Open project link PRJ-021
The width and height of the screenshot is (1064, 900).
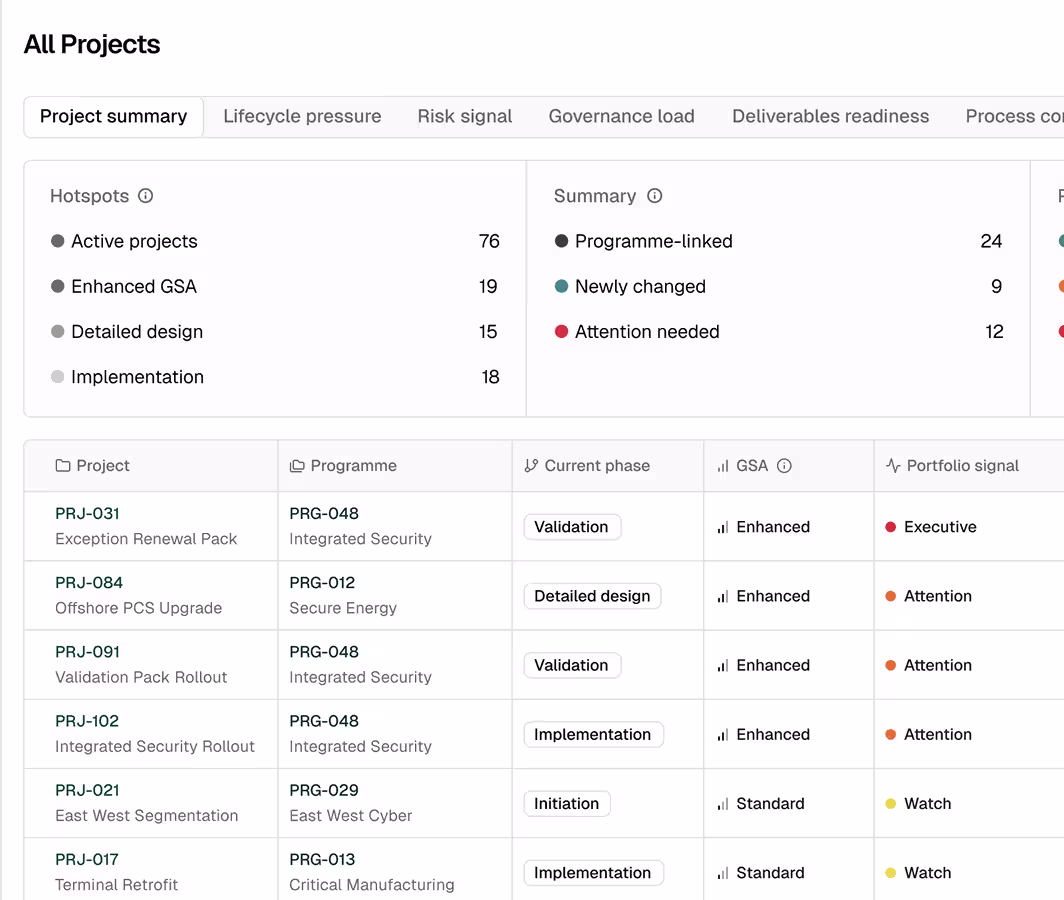[88, 791]
